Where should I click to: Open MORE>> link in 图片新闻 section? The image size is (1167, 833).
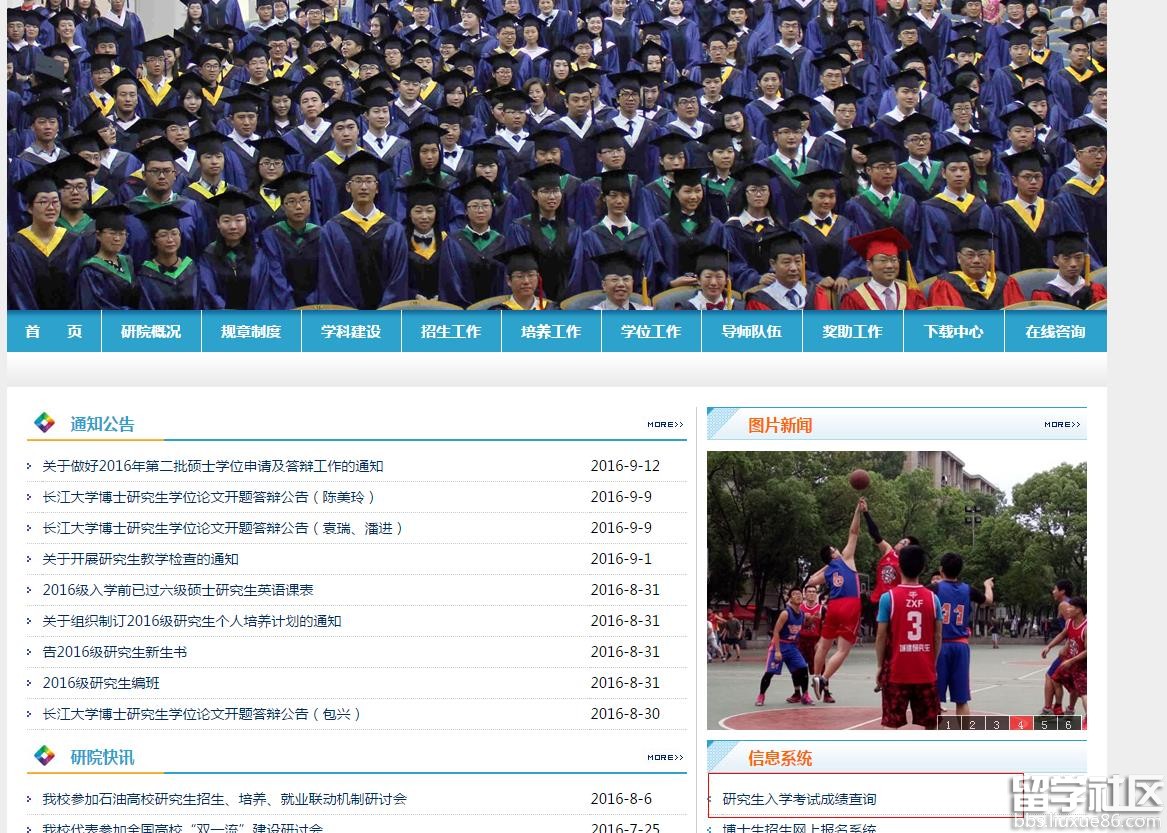(x=1062, y=425)
